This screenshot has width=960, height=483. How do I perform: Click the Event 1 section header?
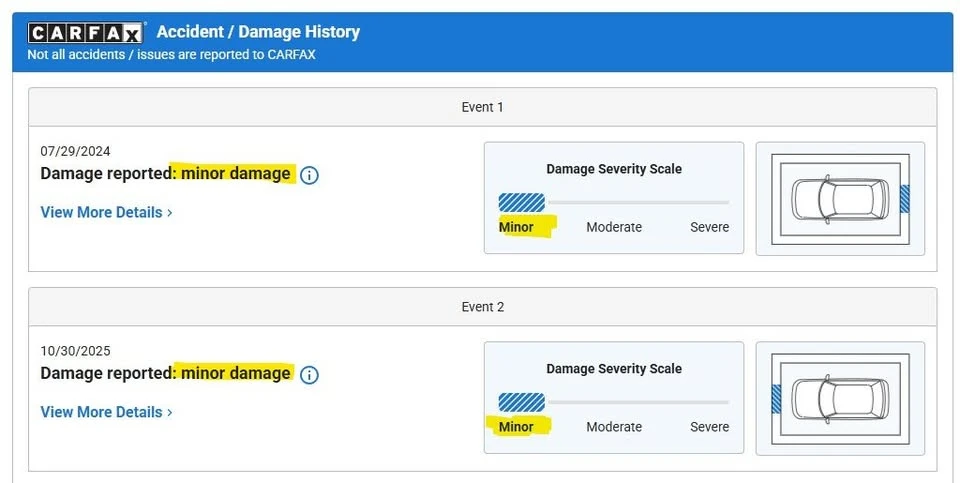pyautogui.click(x=482, y=107)
